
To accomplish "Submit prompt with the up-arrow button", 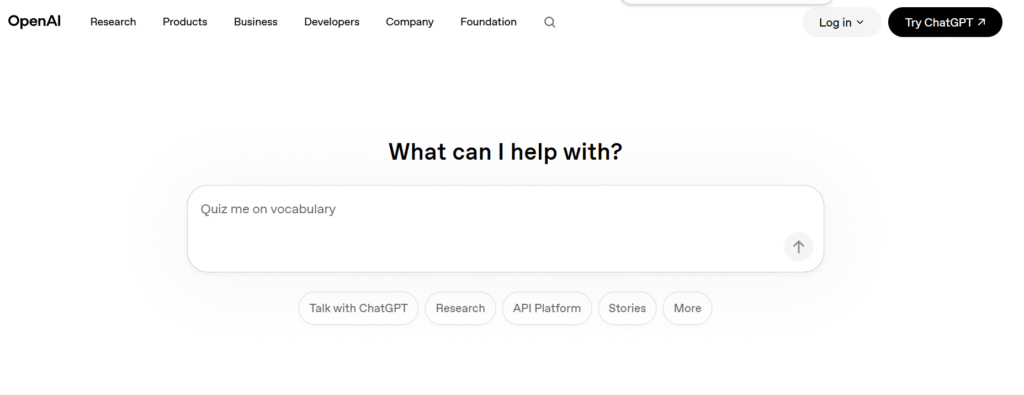I will pos(798,247).
